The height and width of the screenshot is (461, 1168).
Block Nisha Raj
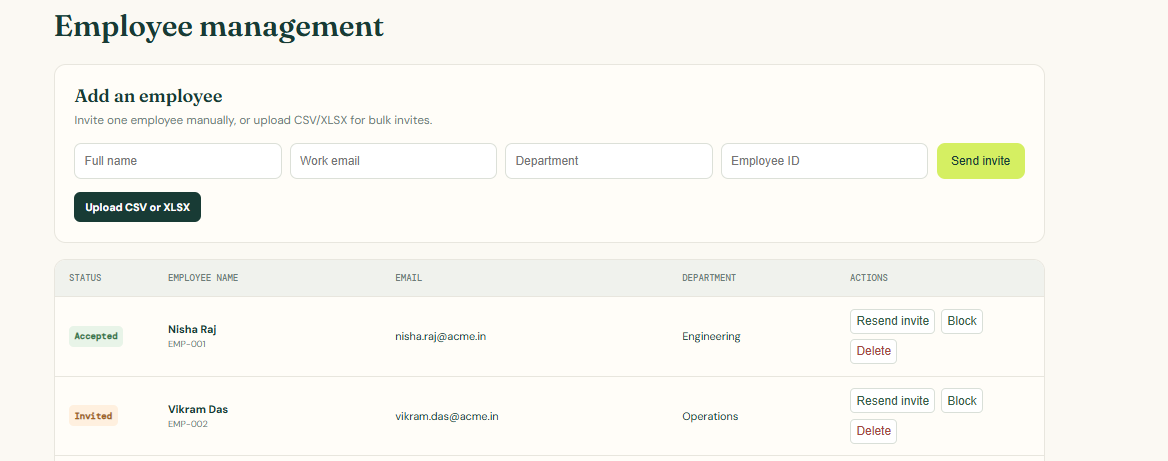pyautogui.click(x=962, y=321)
